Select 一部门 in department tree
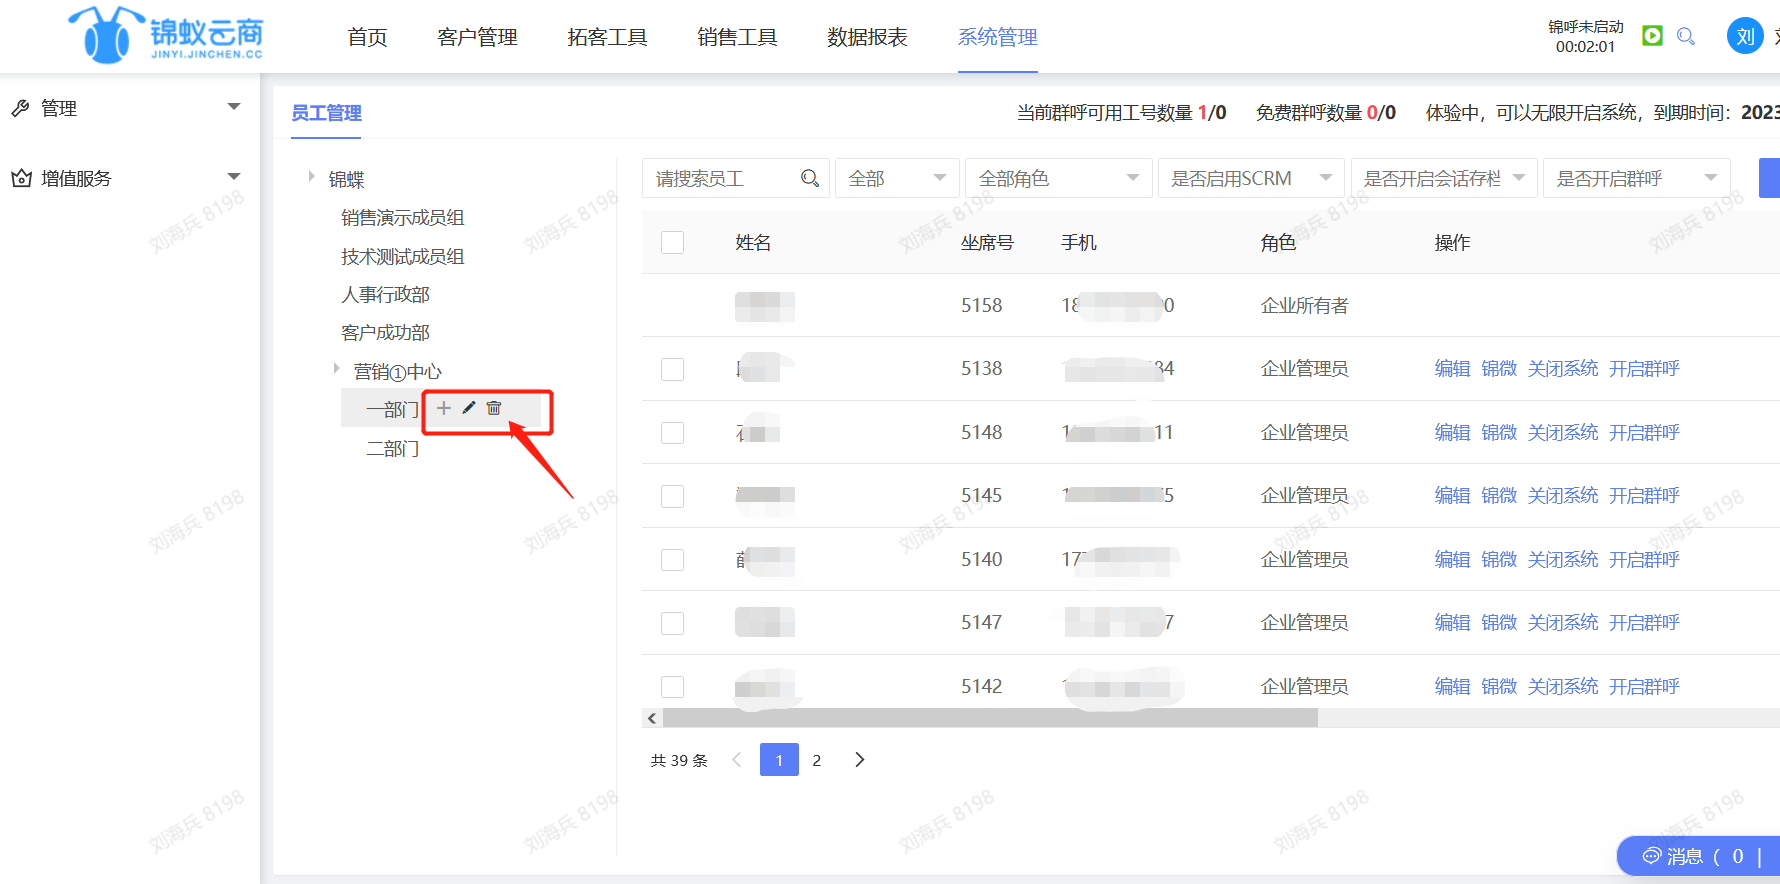Image resolution: width=1780 pixels, height=884 pixels. pyautogui.click(x=392, y=410)
